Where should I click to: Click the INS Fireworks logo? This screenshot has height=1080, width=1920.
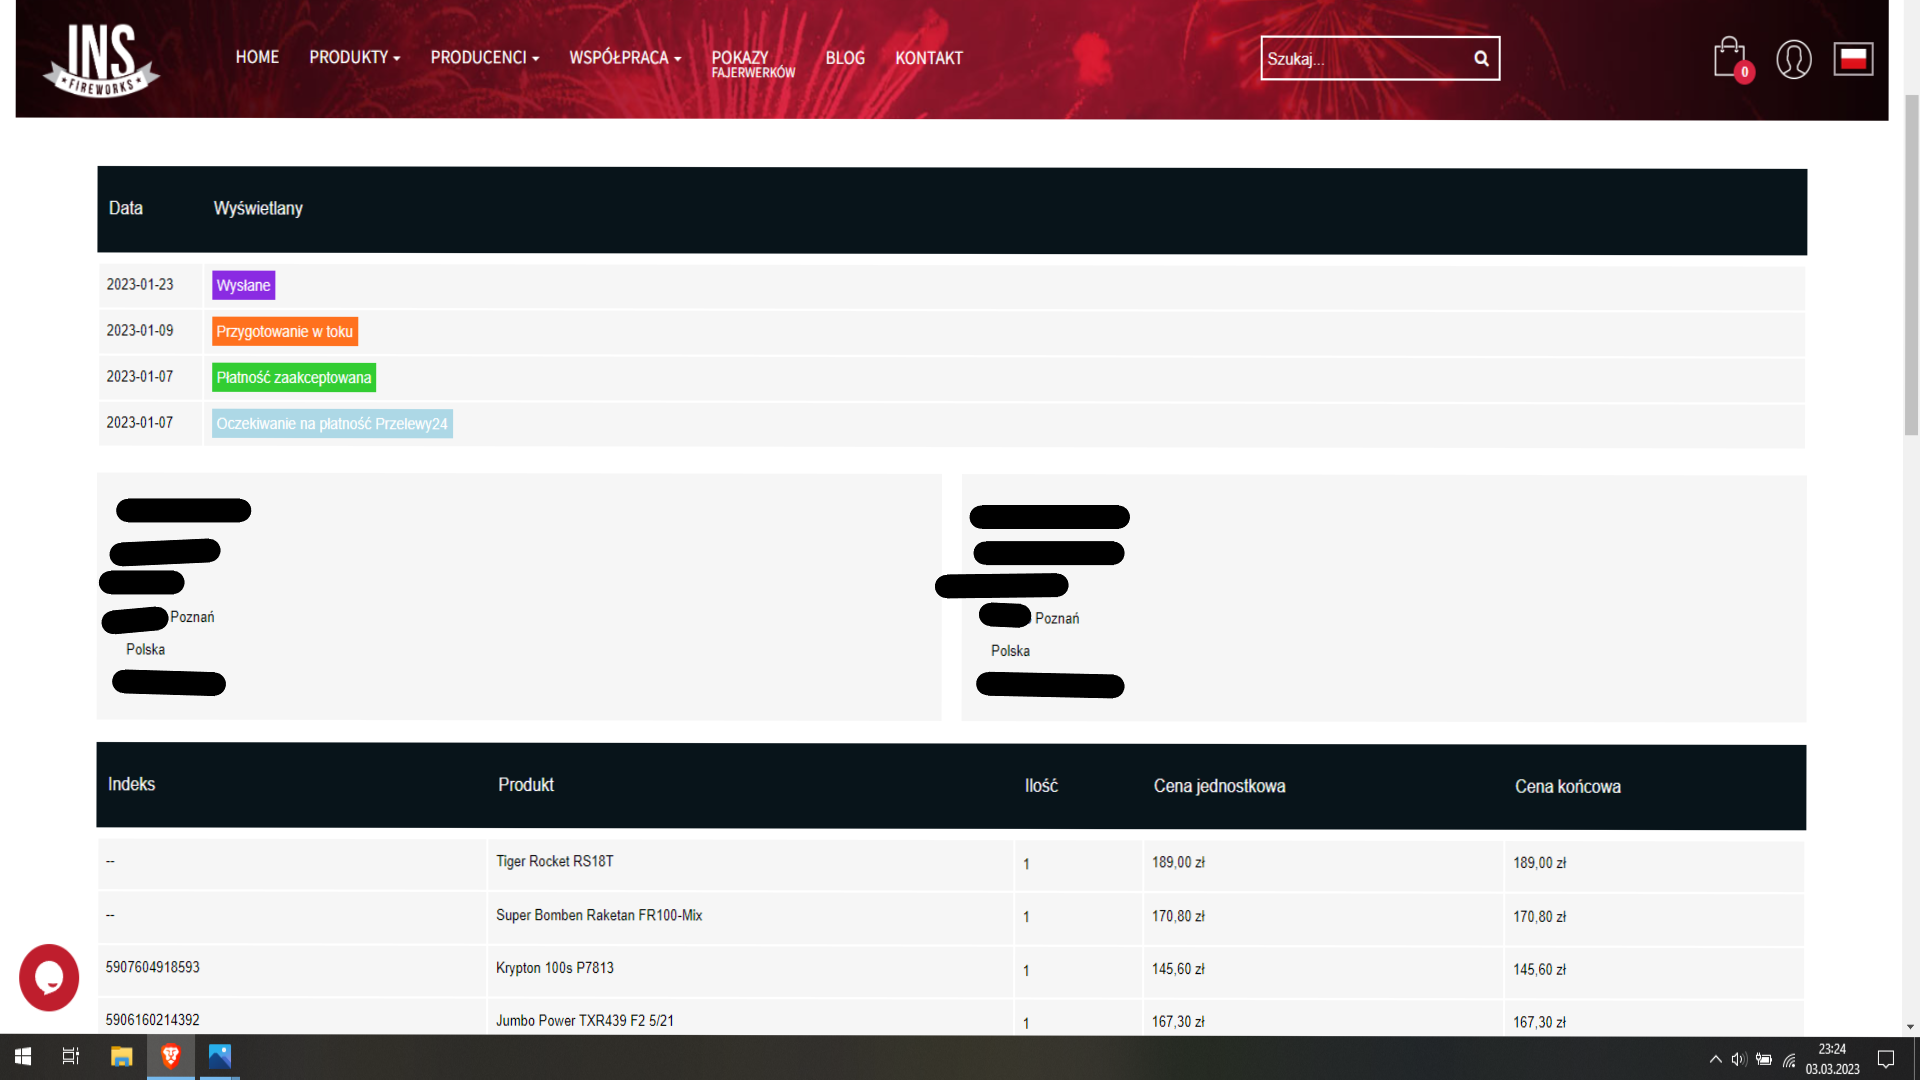click(101, 60)
